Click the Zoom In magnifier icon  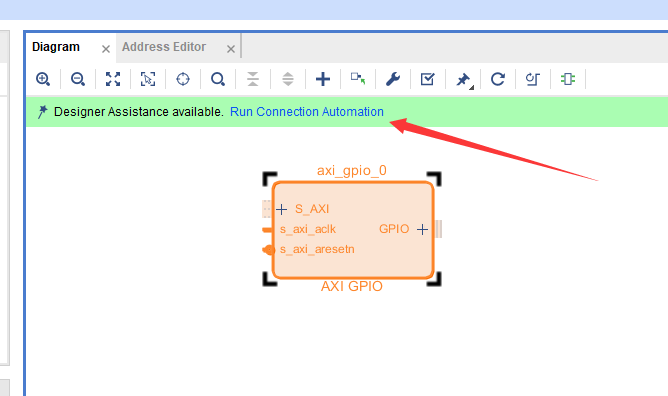(x=43, y=79)
